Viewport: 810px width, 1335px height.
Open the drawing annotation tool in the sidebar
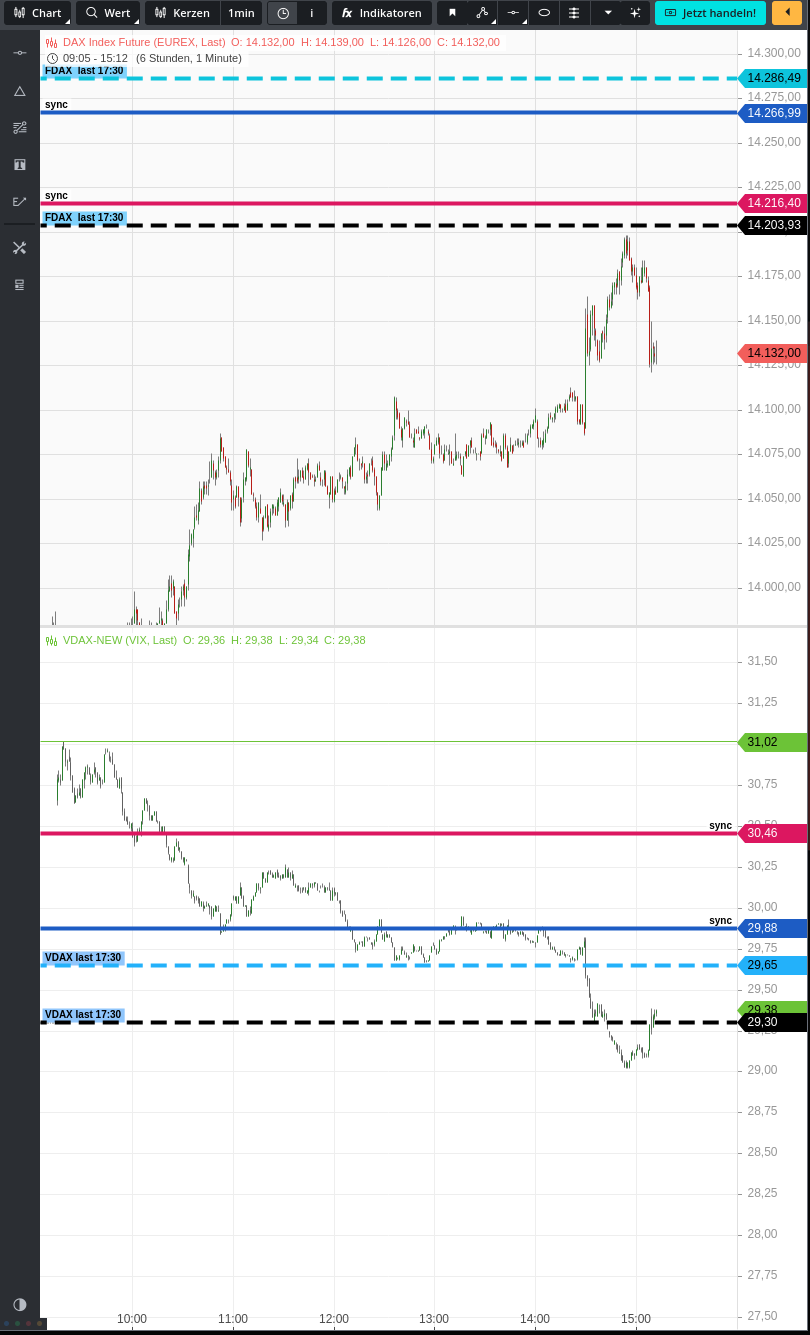(19, 127)
